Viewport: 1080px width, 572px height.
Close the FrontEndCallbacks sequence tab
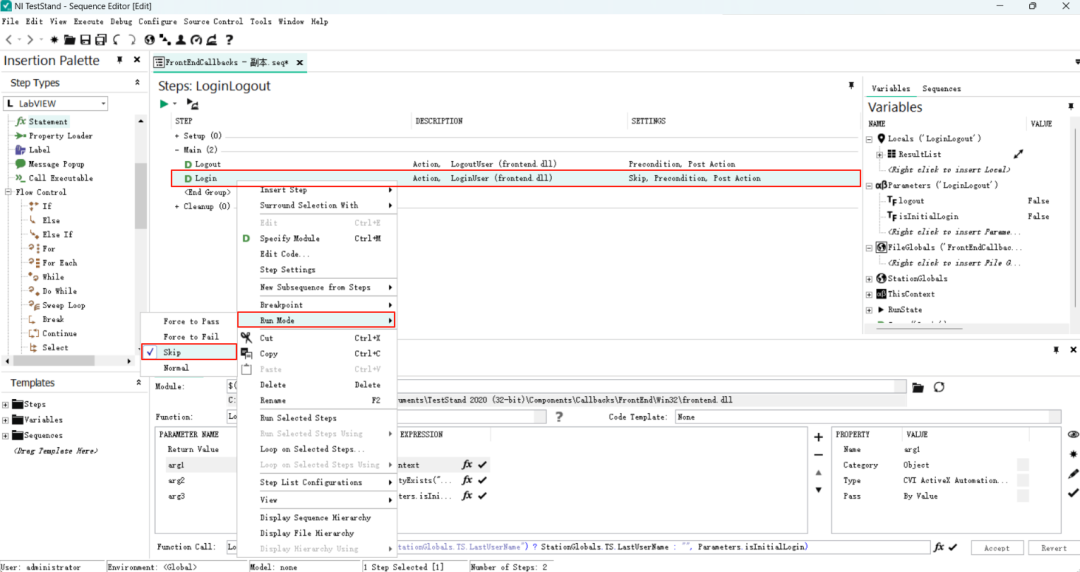[x=300, y=62]
